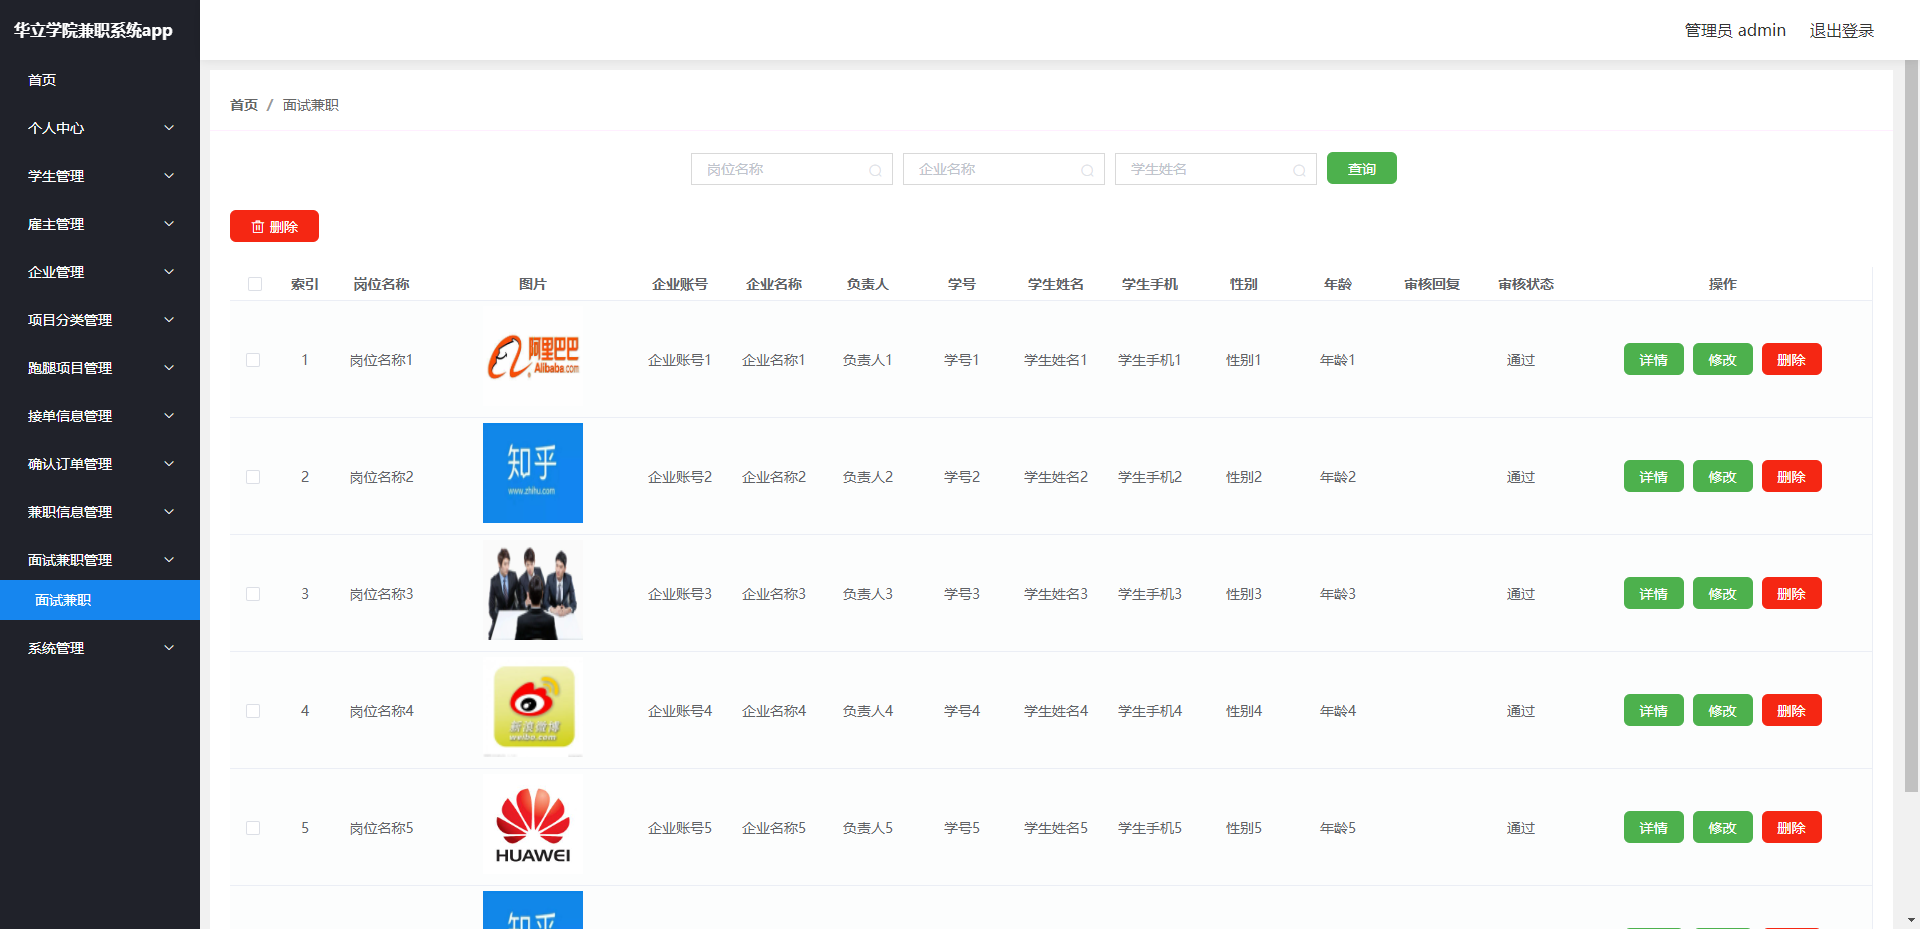Open the Weibo logo image in row 4
Image resolution: width=1920 pixels, height=929 pixels.
(532, 710)
